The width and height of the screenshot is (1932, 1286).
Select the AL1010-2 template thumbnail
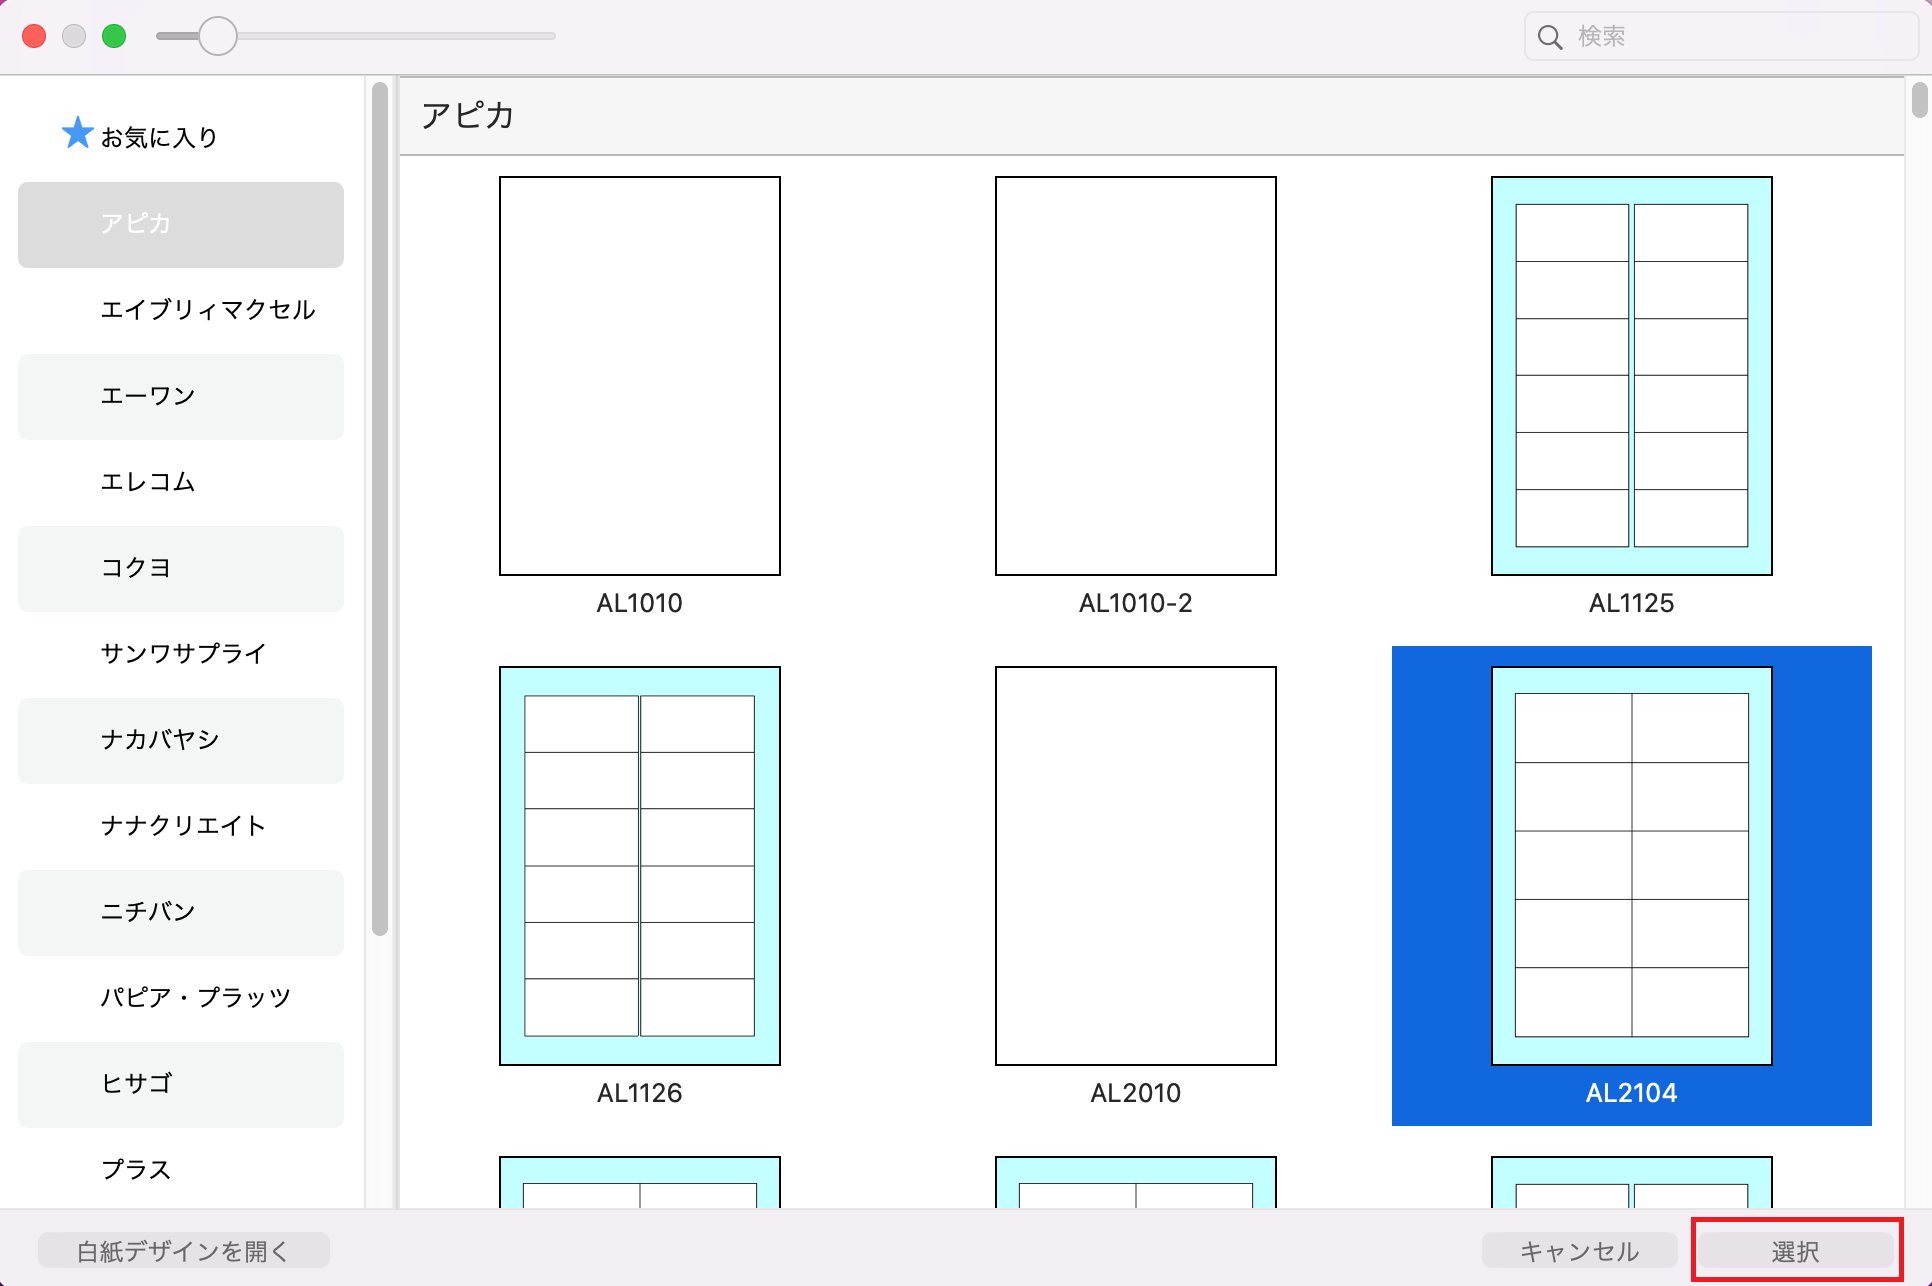tap(1136, 376)
